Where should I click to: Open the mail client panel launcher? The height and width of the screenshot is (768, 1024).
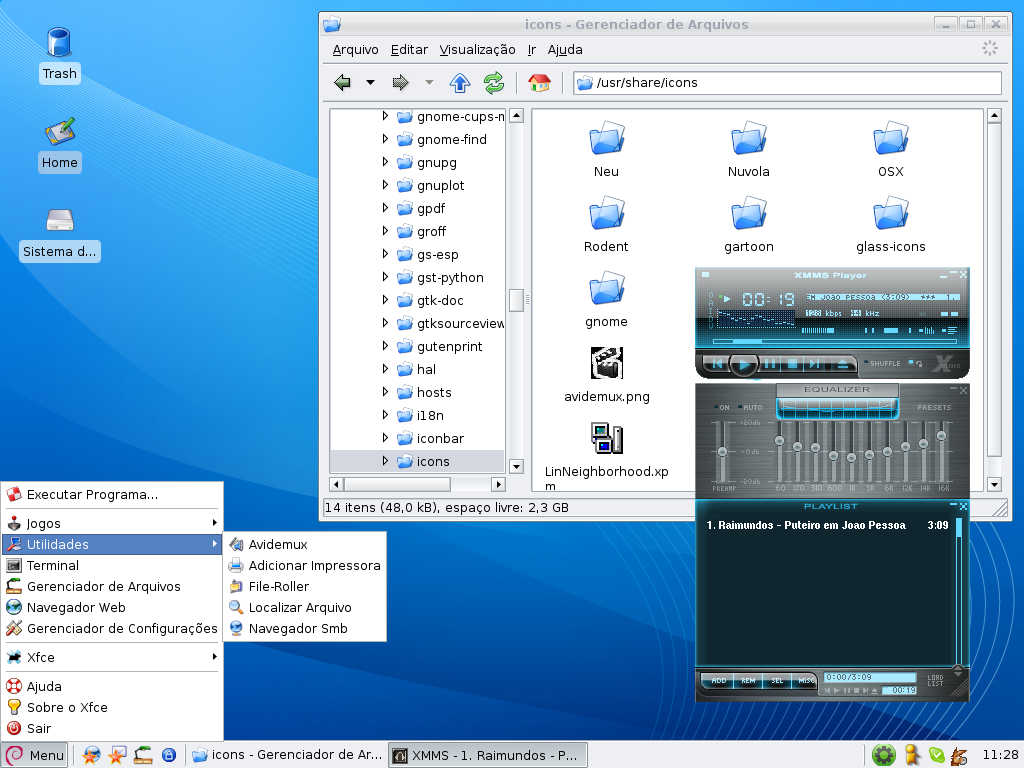coord(117,755)
